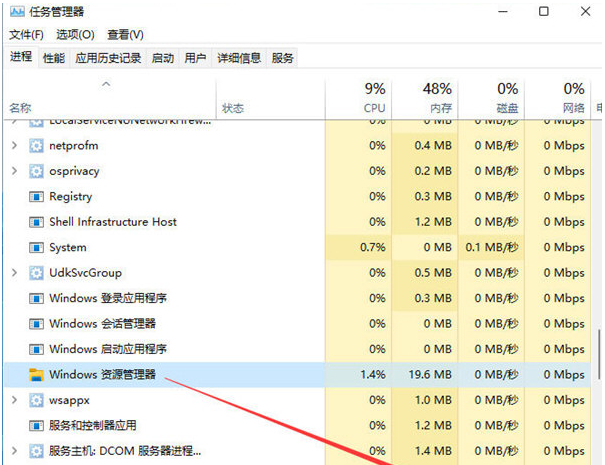This screenshot has width=605, height=465.
Task: Click the Registry process icon
Action: pos(36,197)
